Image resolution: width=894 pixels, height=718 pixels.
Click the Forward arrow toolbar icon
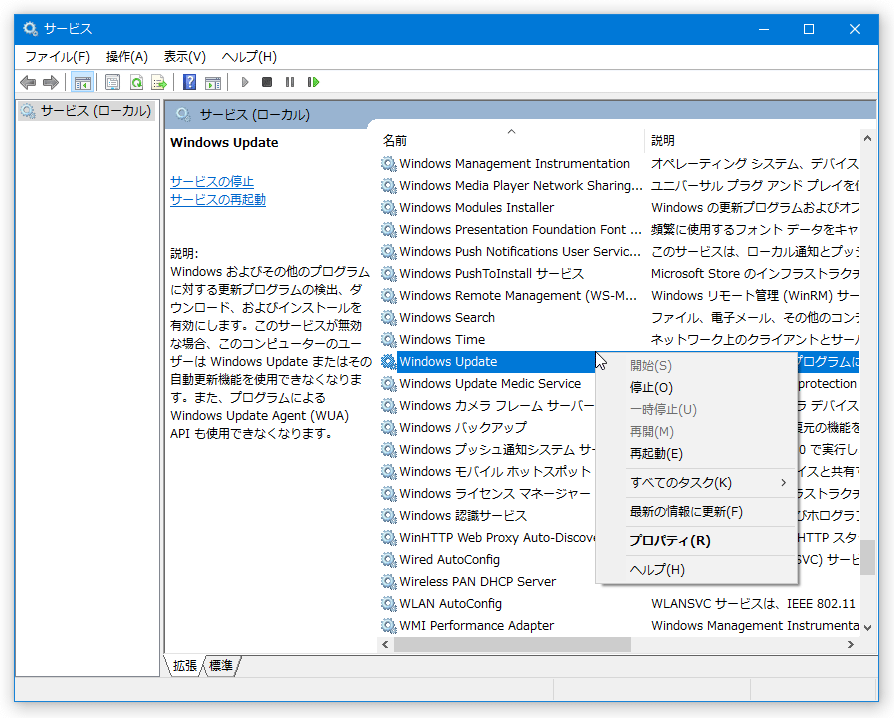pyautogui.click(x=51, y=83)
